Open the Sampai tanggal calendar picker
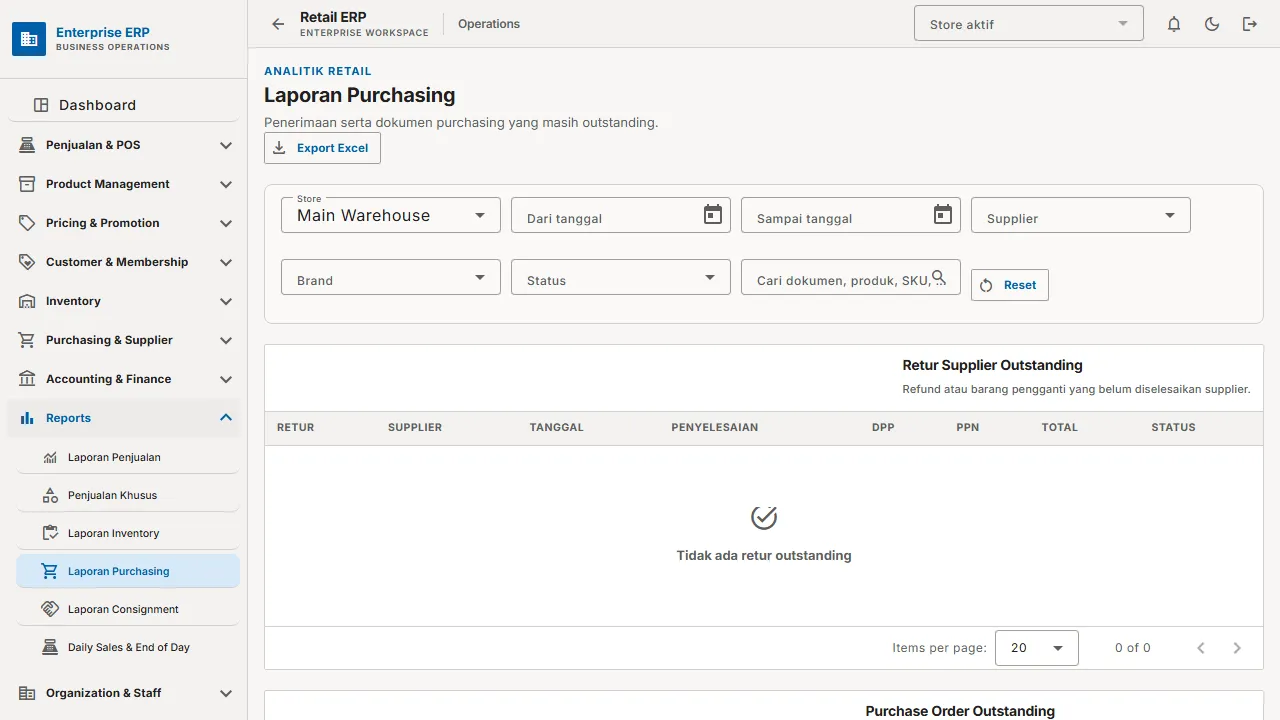This screenshot has height=720, width=1280. point(943,215)
